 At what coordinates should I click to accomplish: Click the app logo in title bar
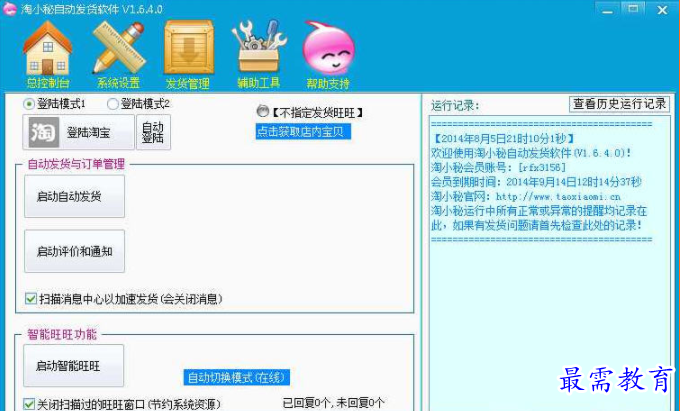coord(9,9)
